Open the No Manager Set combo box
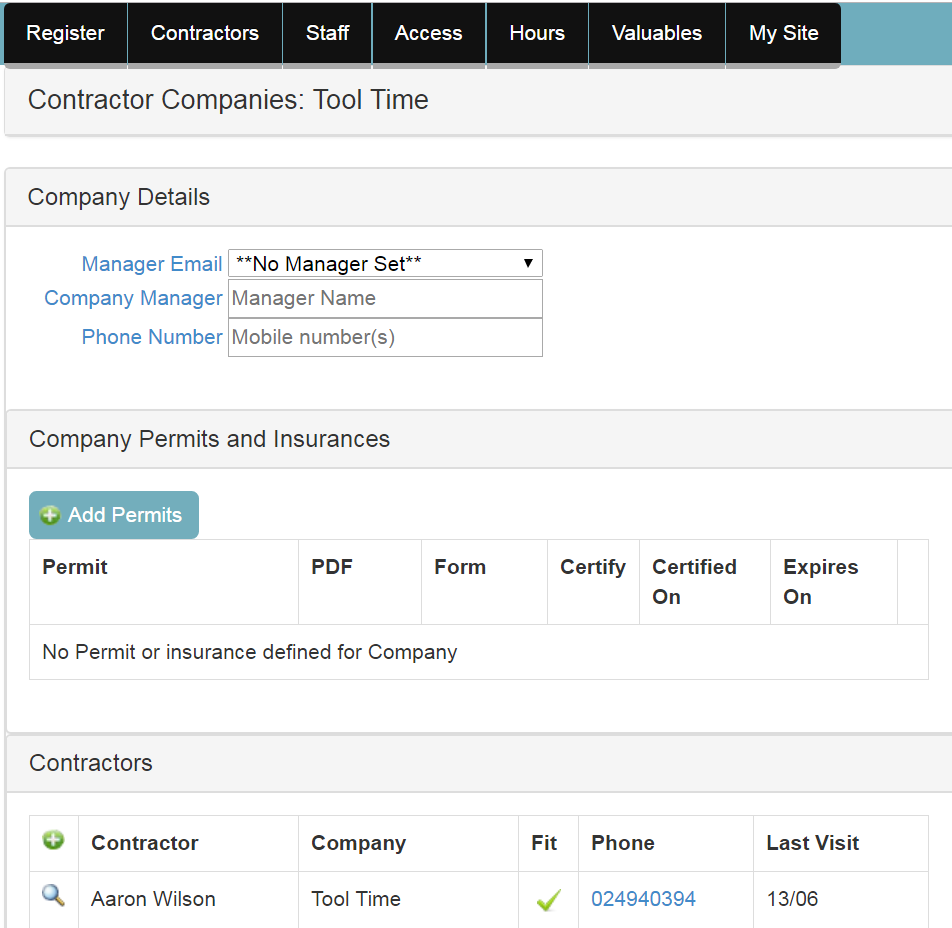The image size is (952, 928). [385, 263]
